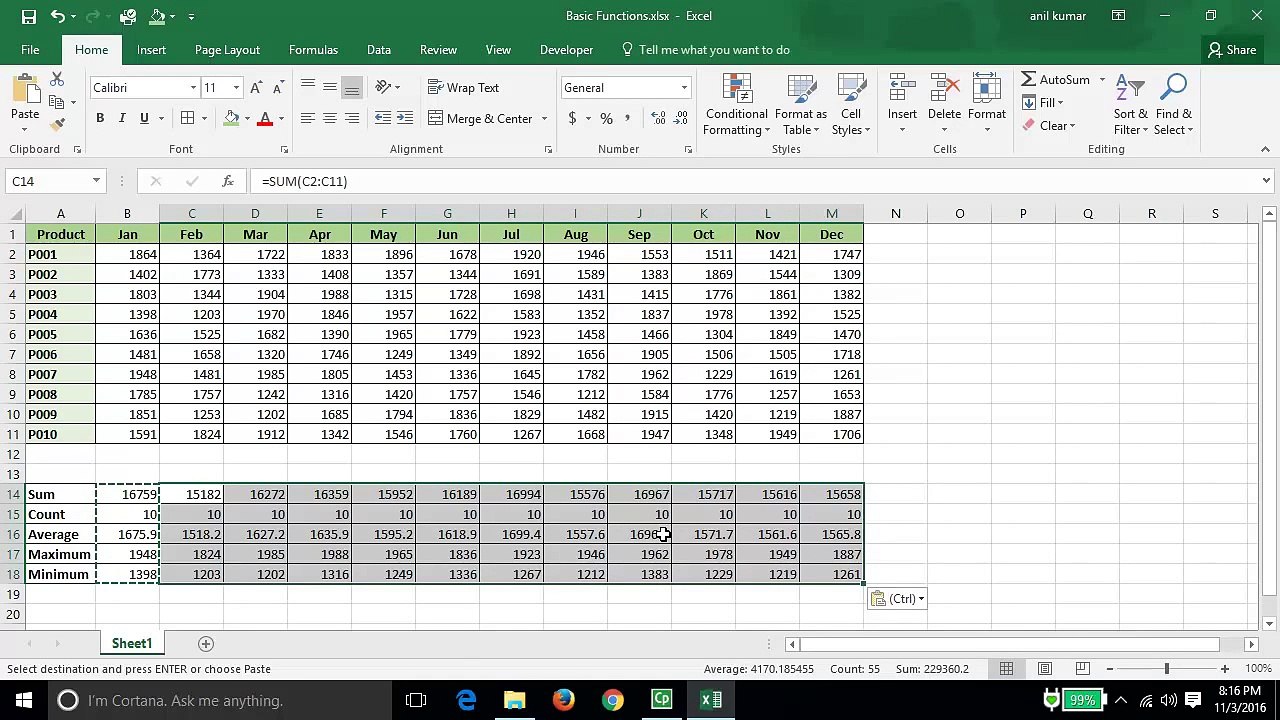Expand the Merge & Center dropdown arrow

[544, 118]
